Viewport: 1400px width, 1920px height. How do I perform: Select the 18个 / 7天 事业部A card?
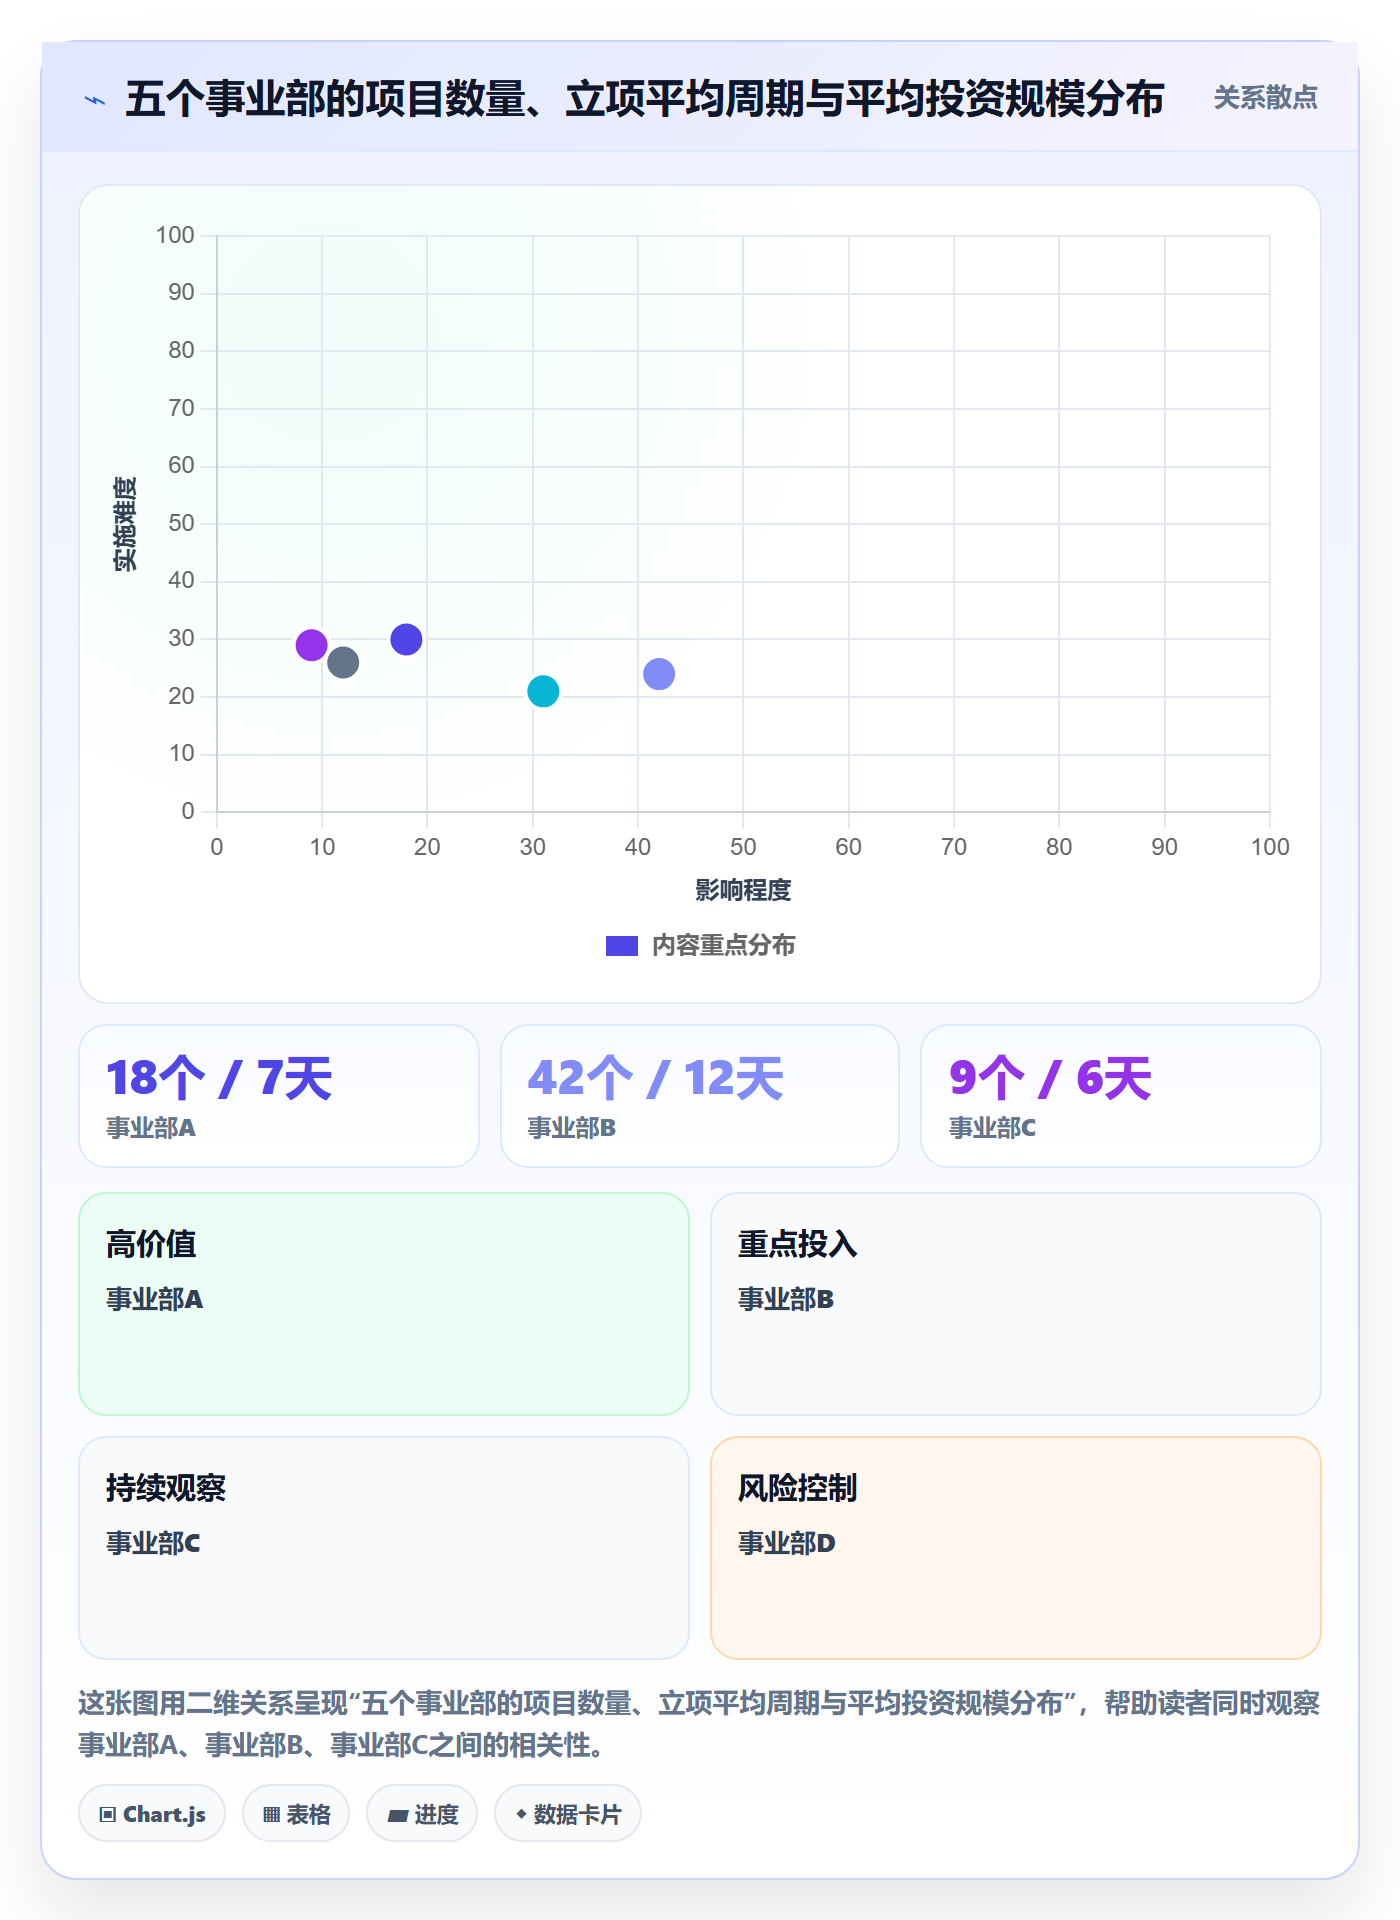tap(279, 1096)
